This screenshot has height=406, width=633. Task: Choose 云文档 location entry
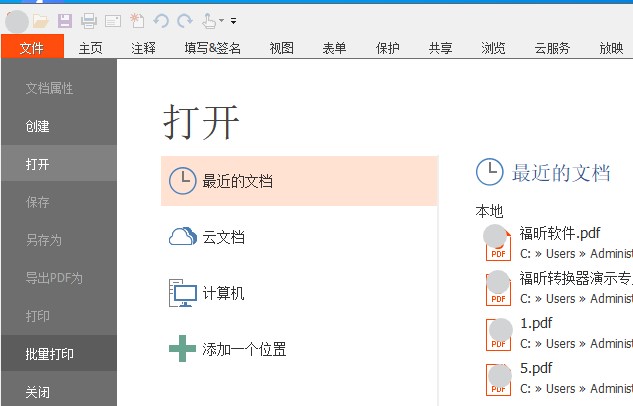click(x=300, y=237)
